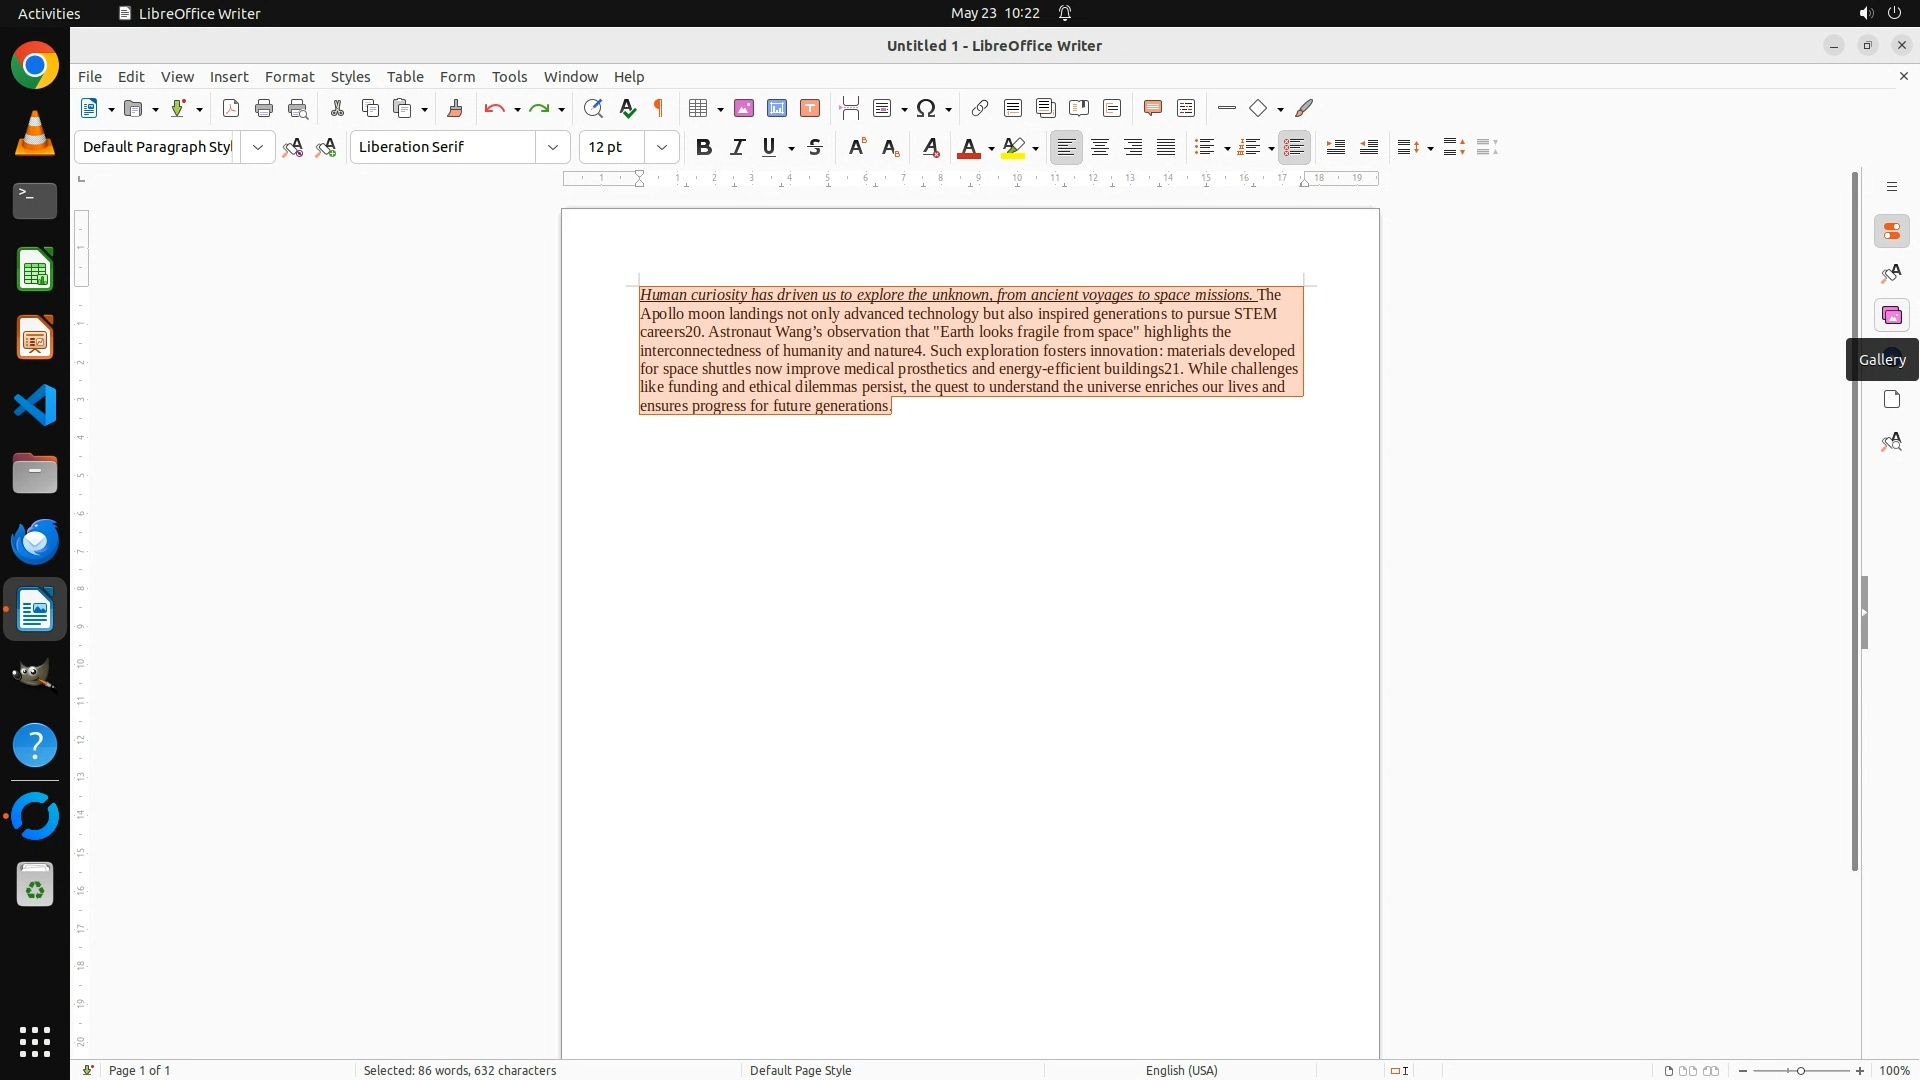Click the Insert Hyperlink icon
Image resolution: width=1920 pixels, height=1080 pixels.
980,108
